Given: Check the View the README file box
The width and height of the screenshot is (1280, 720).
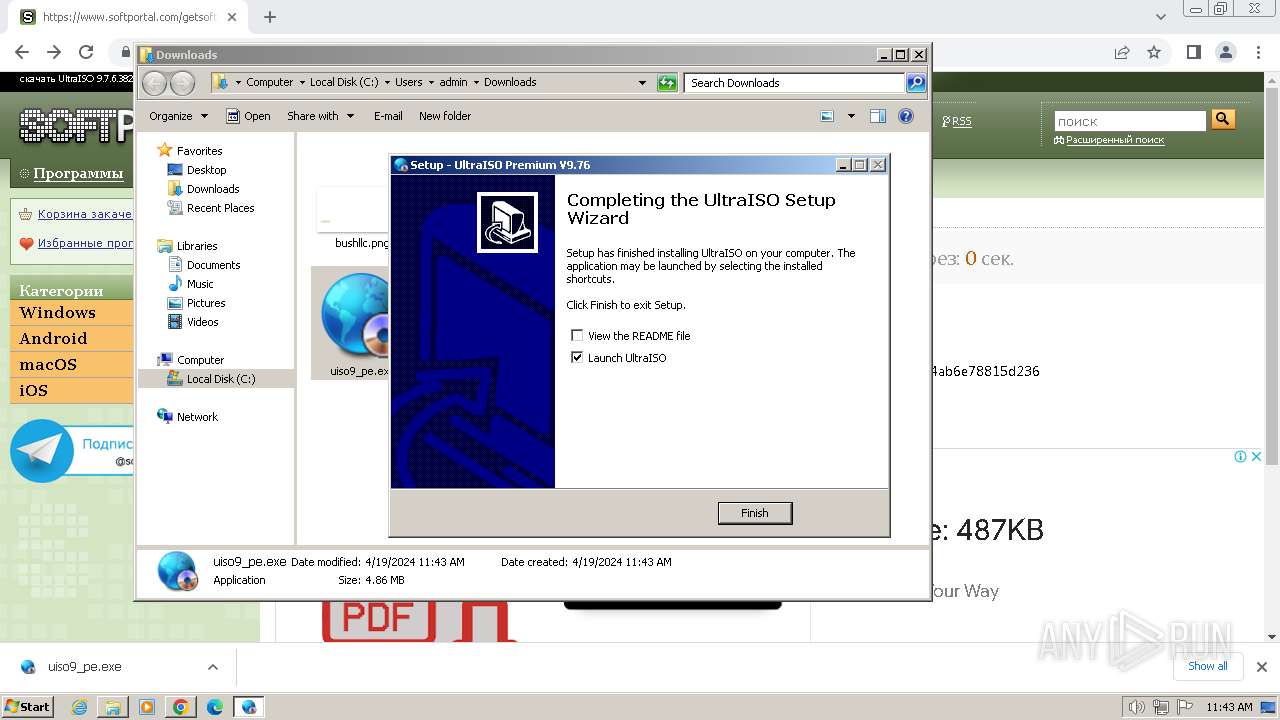Looking at the screenshot, I should [577, 336].
